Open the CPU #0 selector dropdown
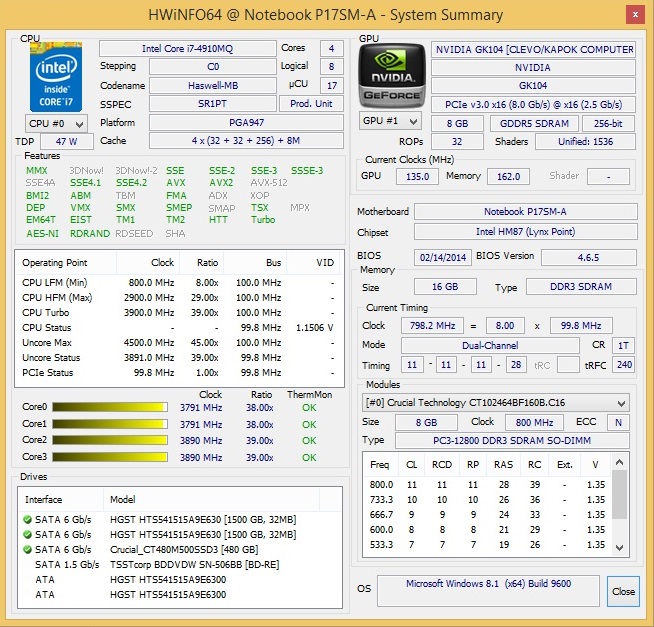The height and width of the screenshot is (627, 654). 56,123
